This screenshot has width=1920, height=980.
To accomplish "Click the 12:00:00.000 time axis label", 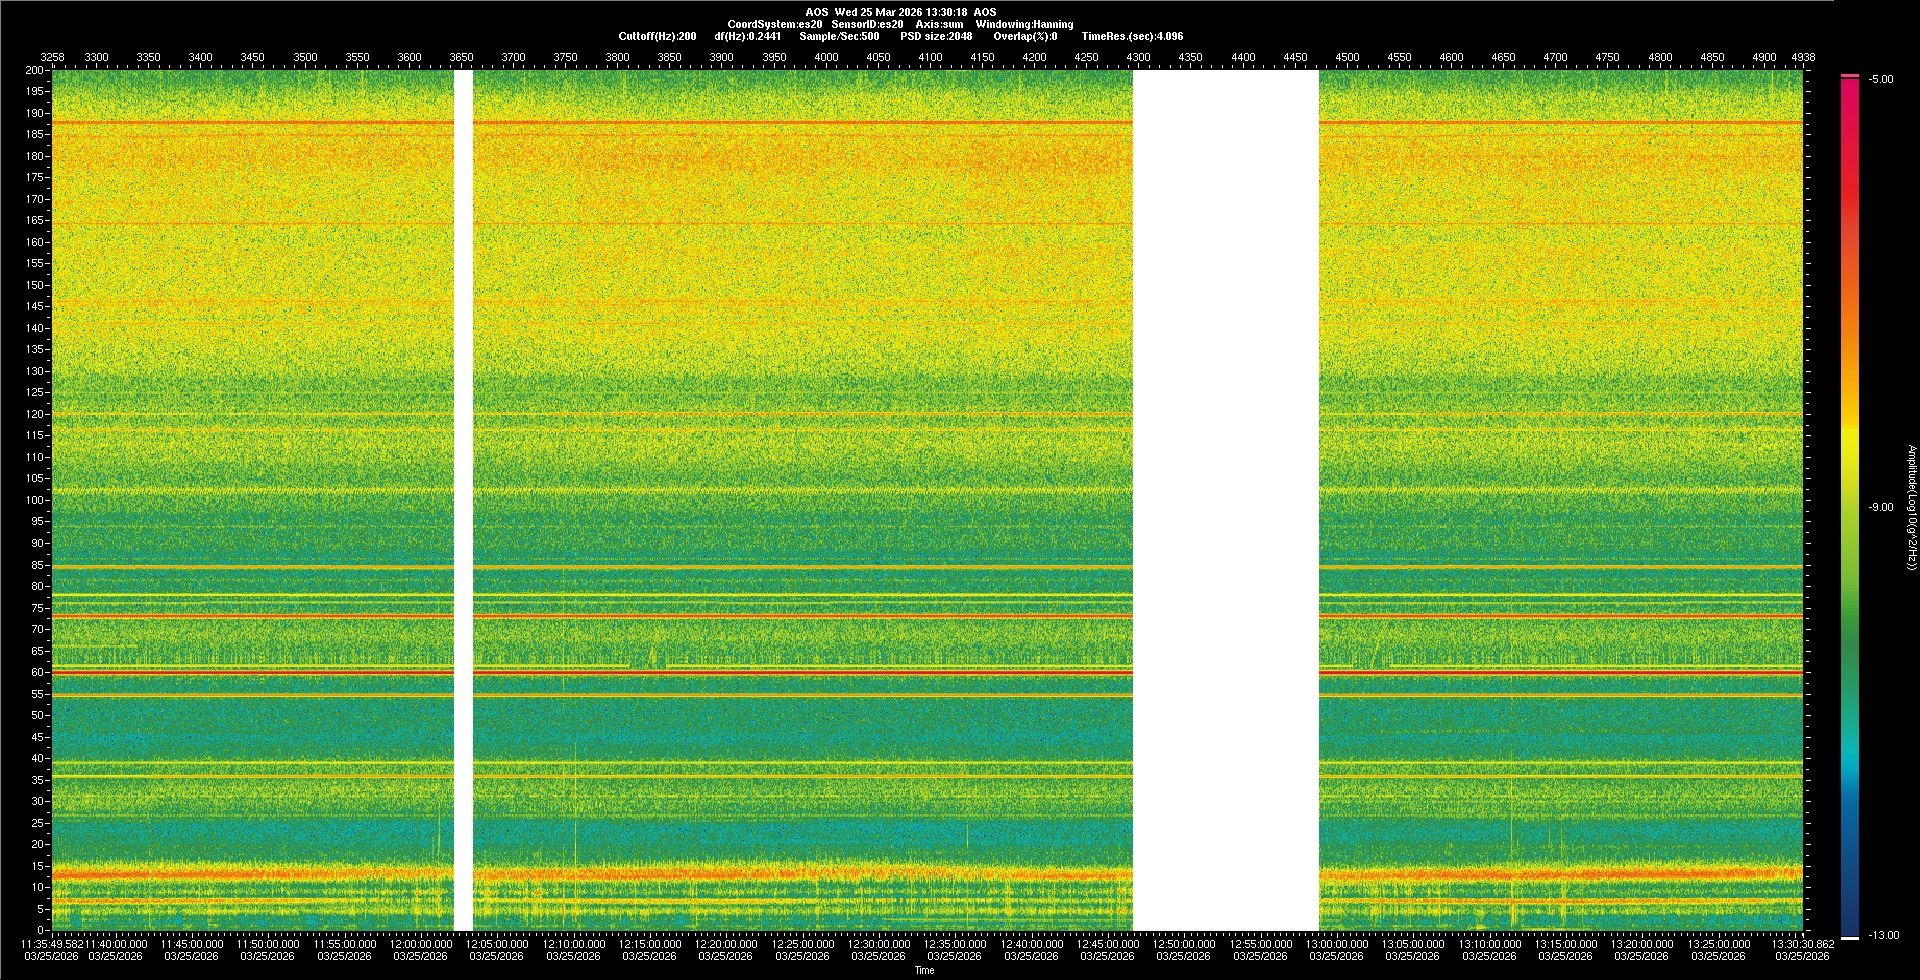I will pyautogui.click(x=421, y=943).
